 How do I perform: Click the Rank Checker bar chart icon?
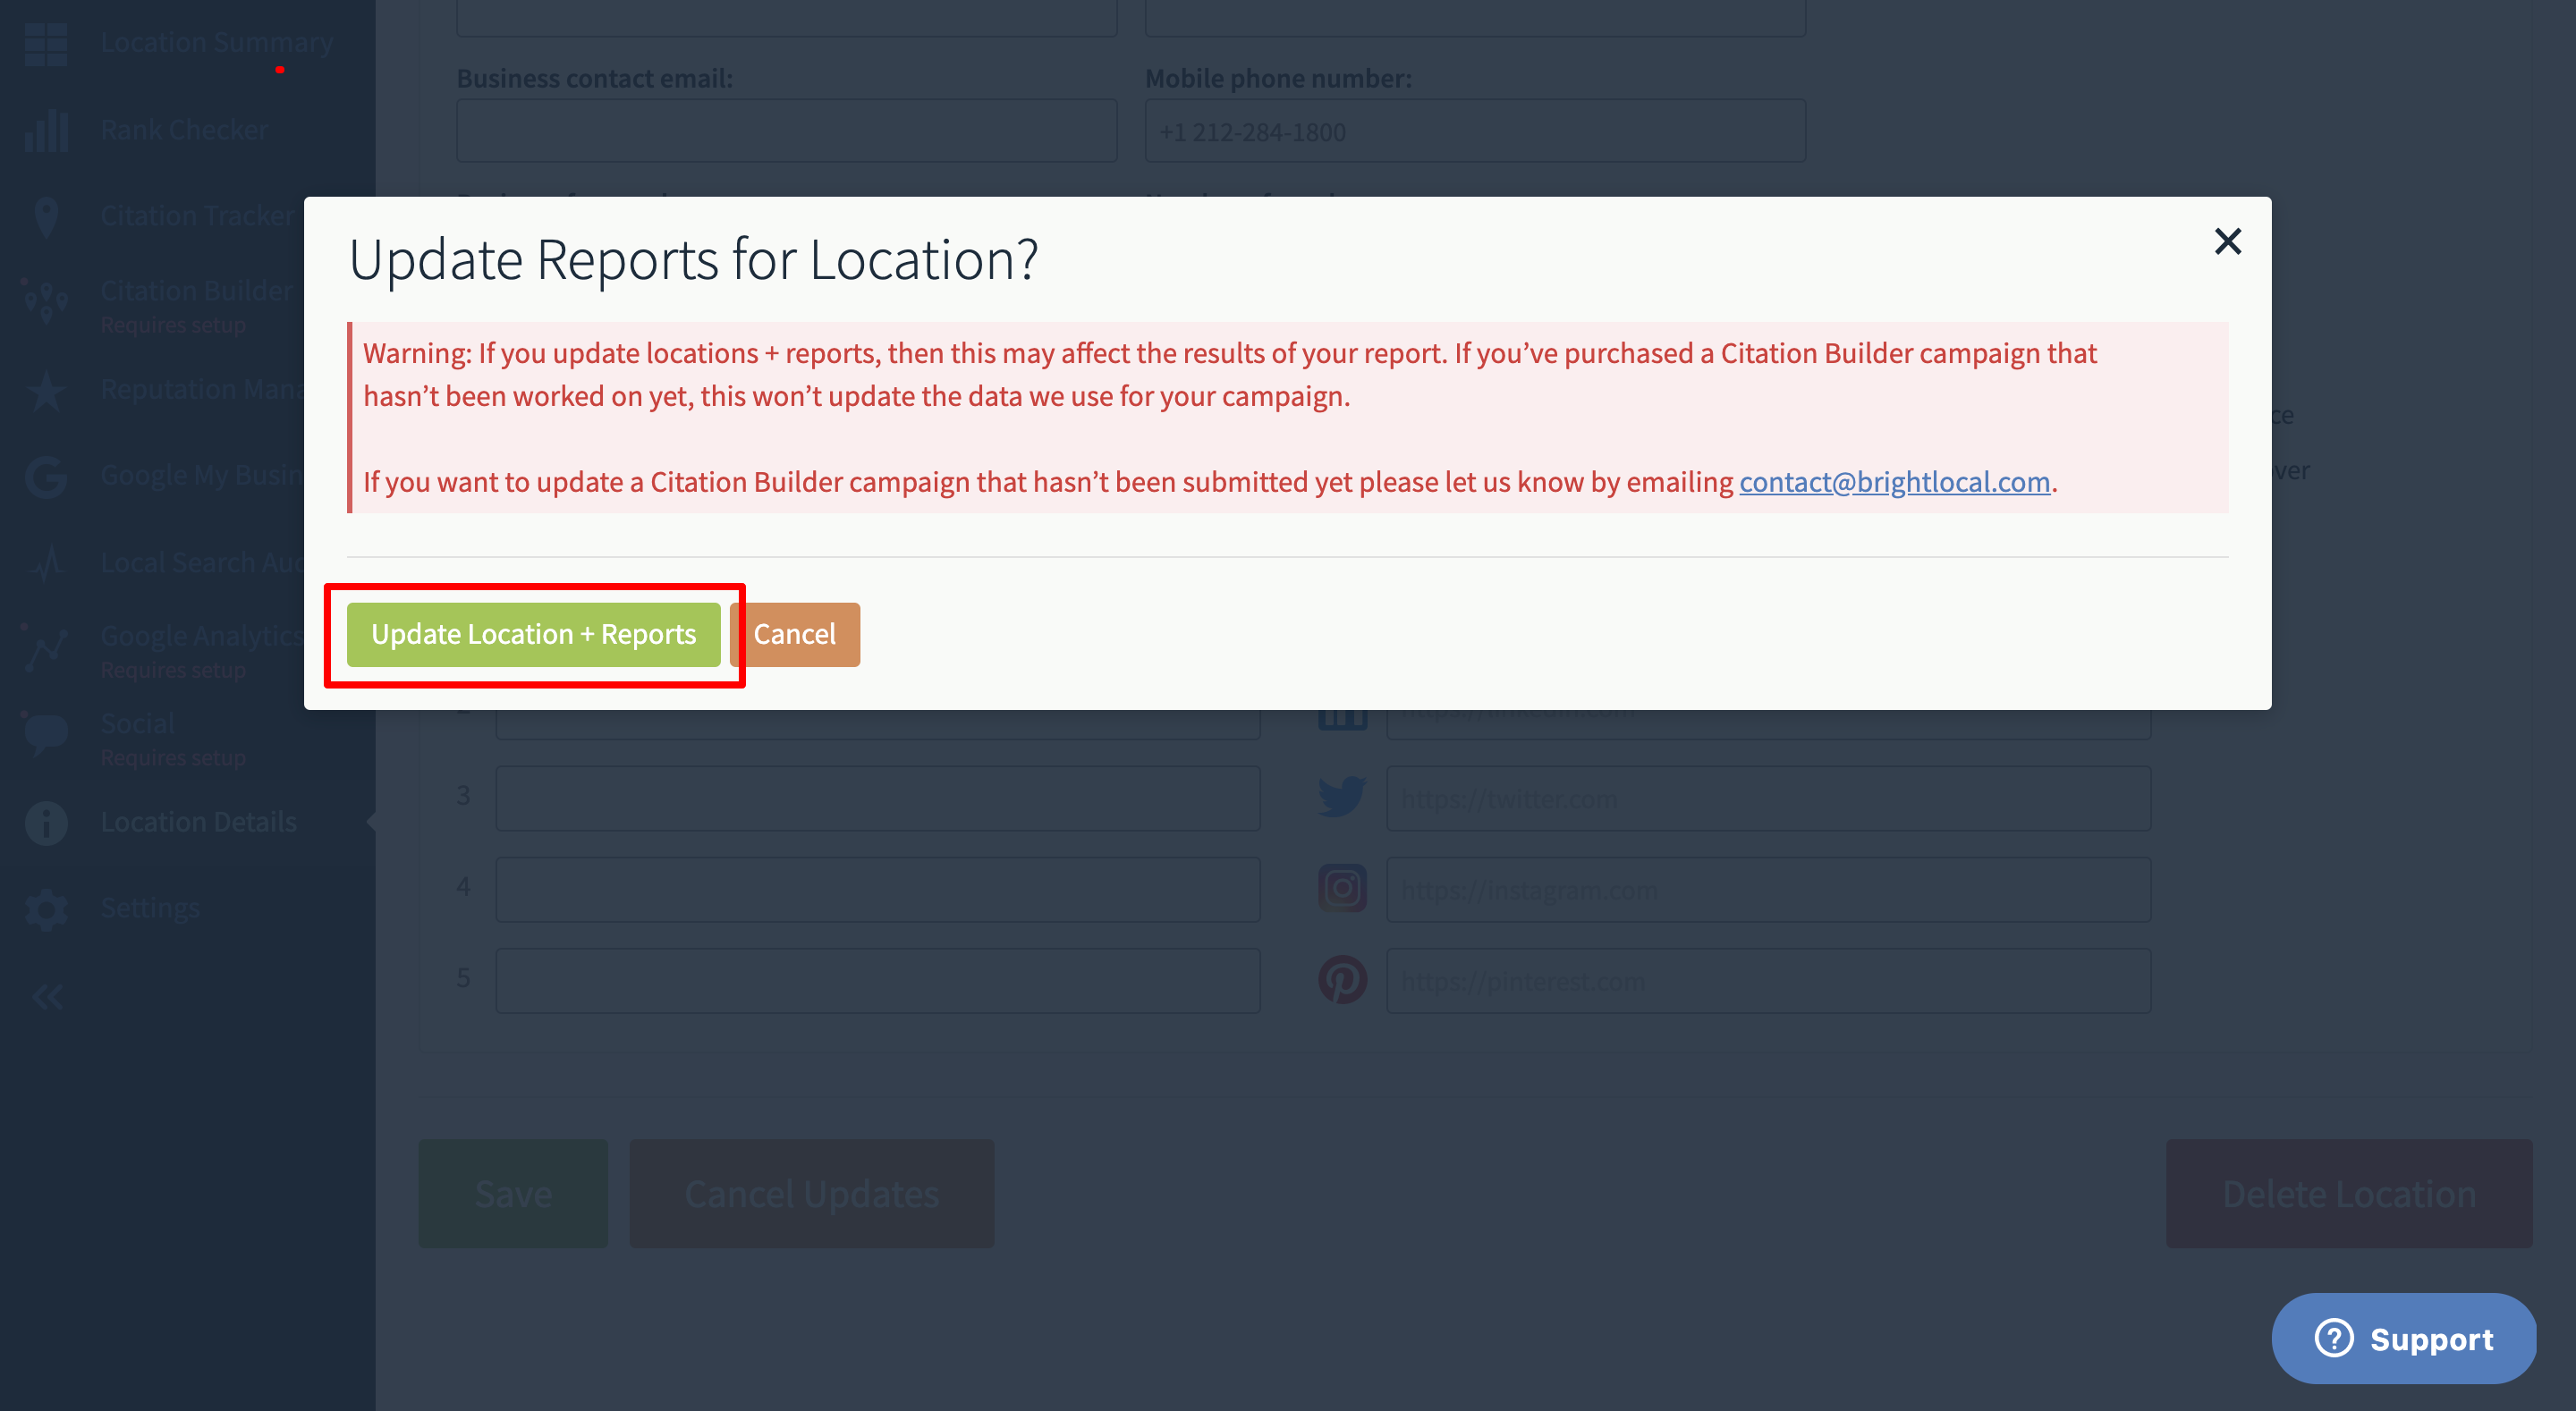[x=46, y=130]
